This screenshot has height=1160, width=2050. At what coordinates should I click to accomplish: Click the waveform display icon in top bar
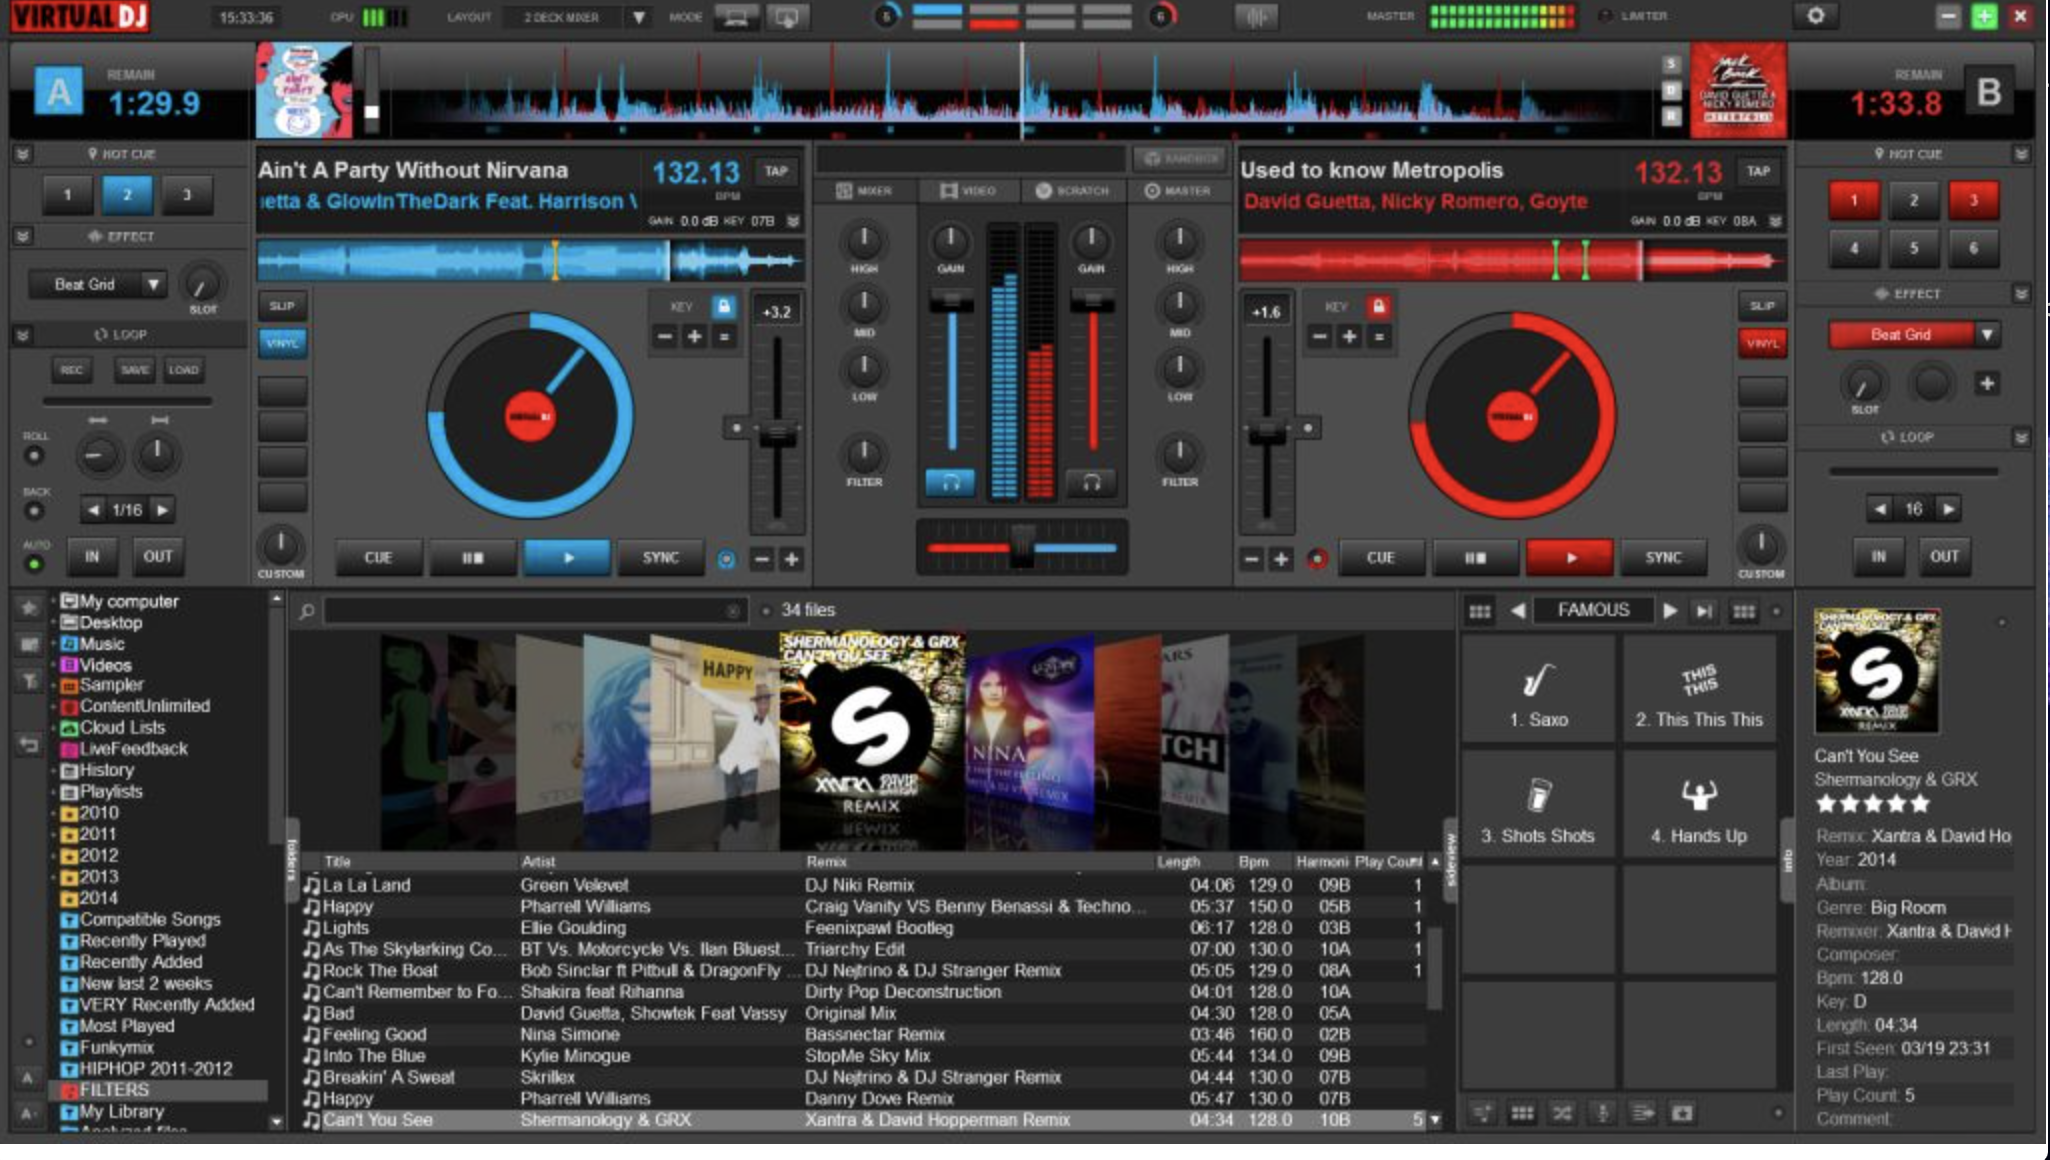pos(1256,17)
